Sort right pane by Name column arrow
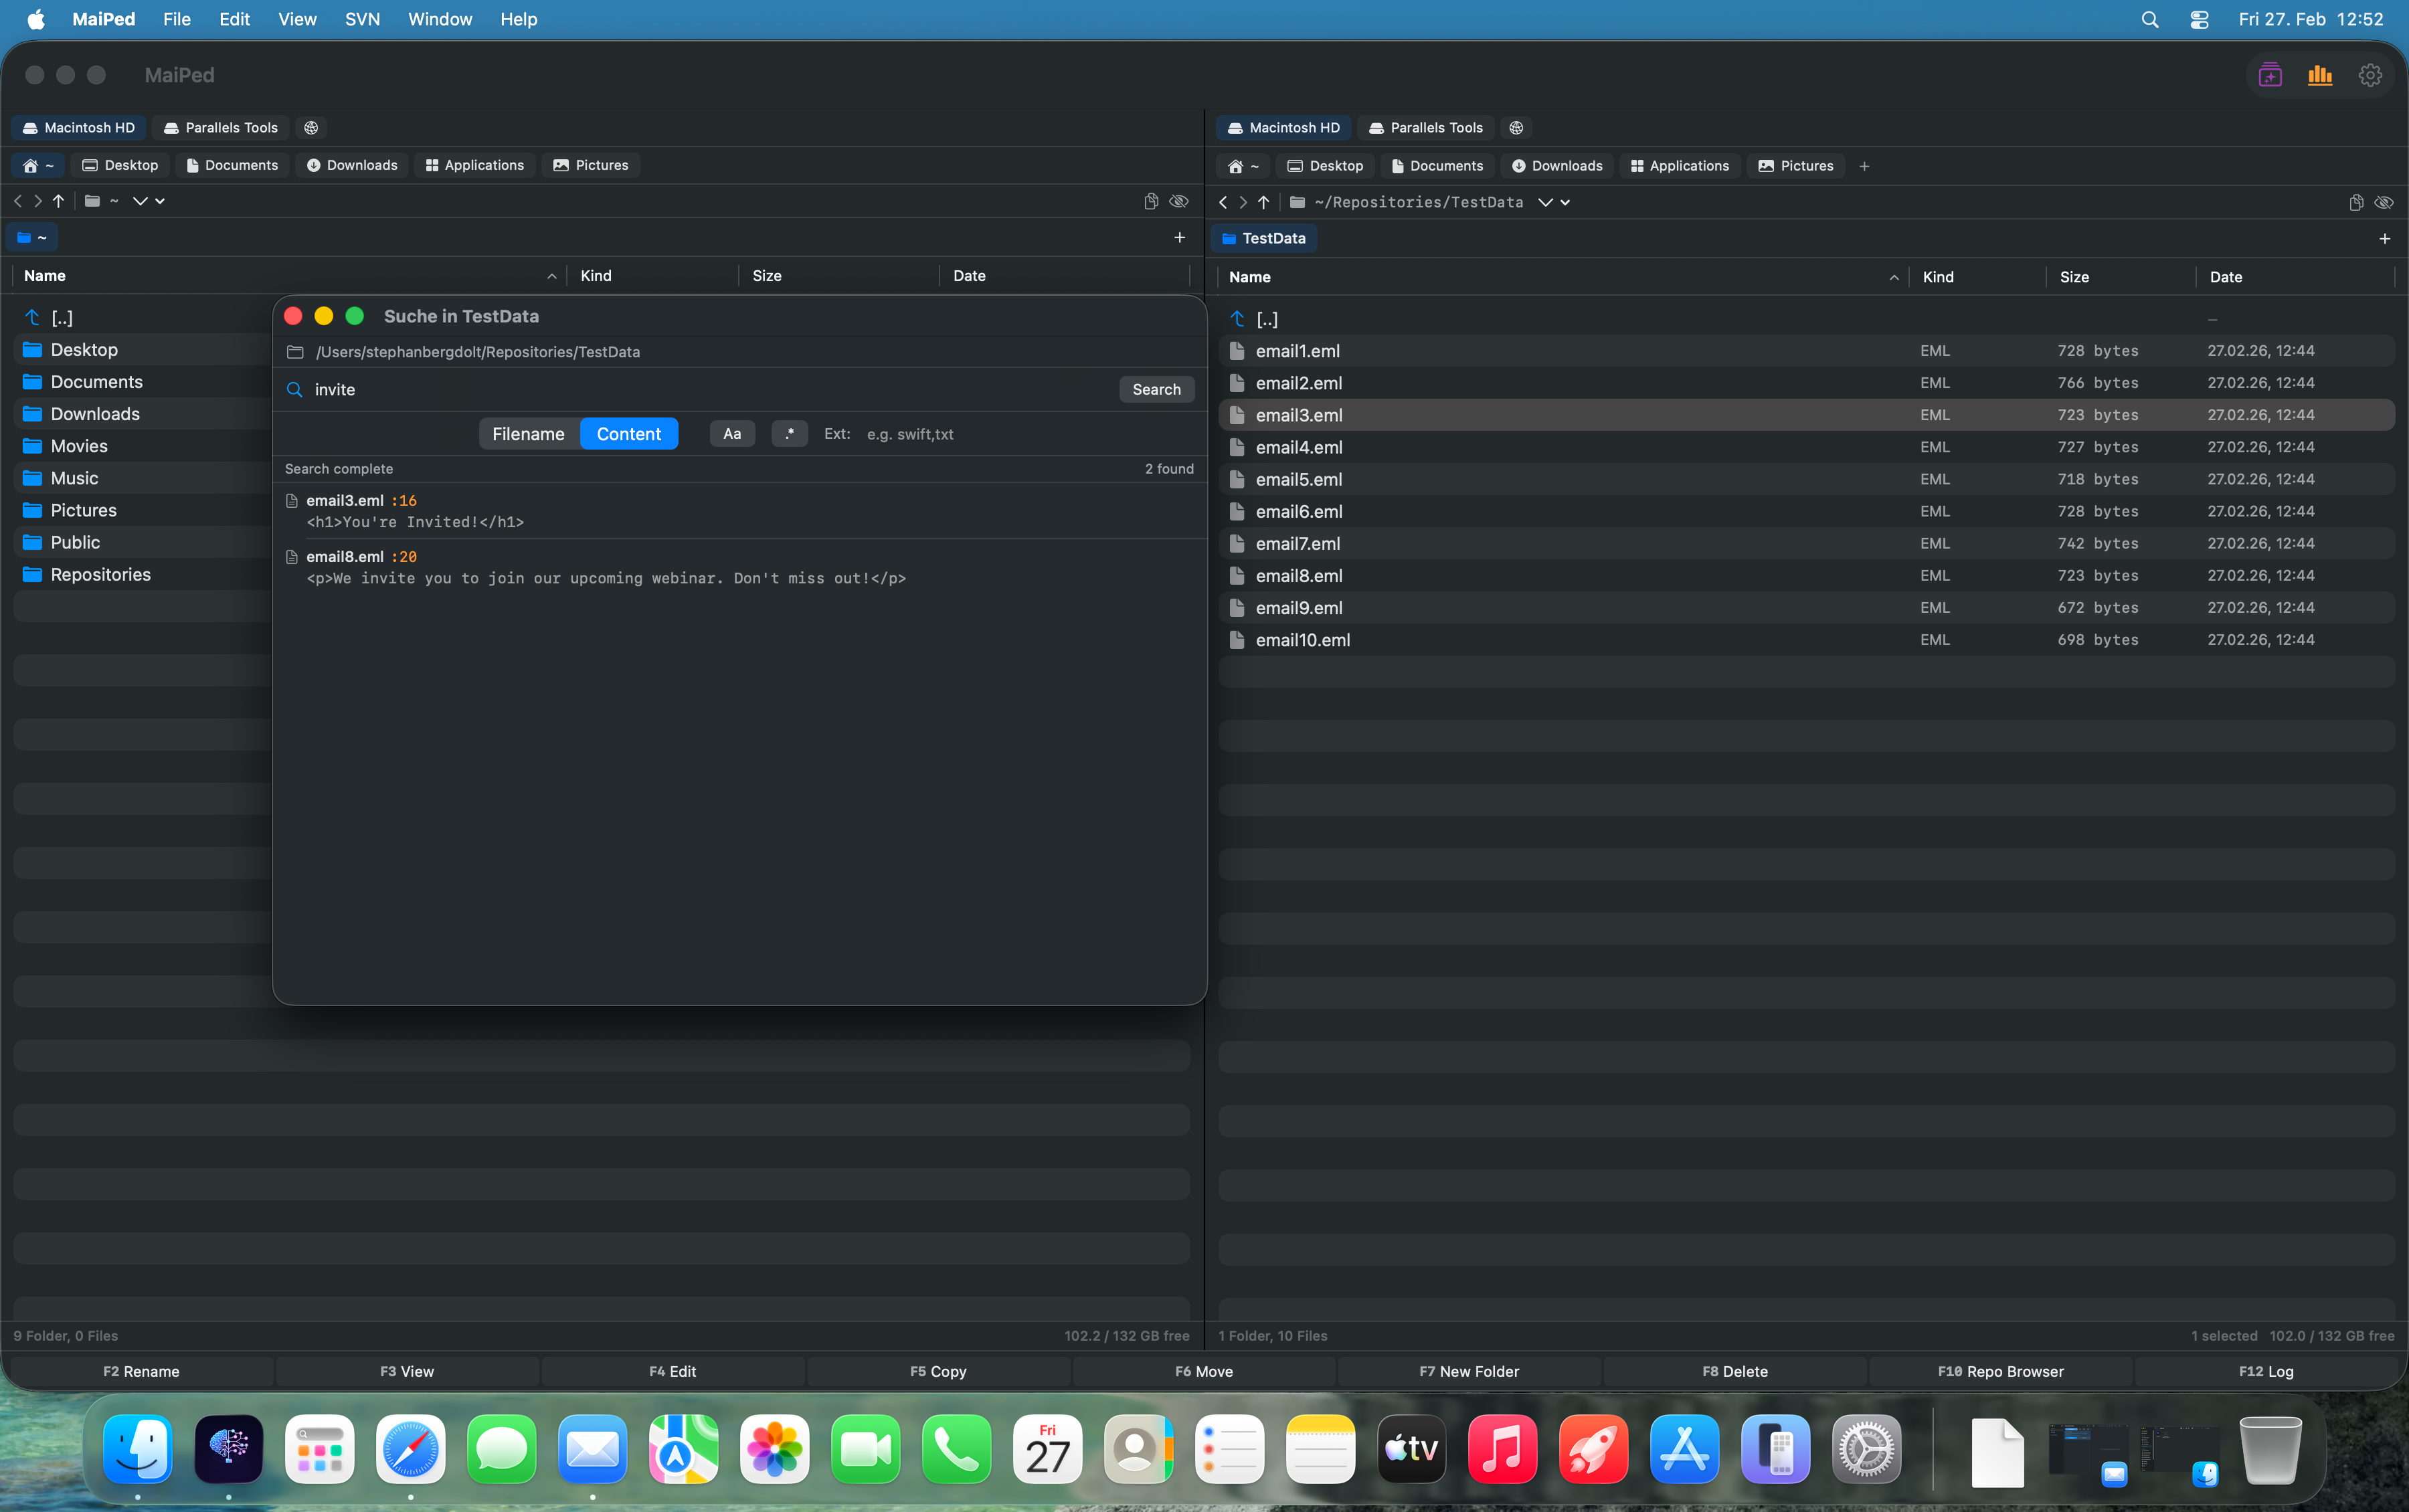Image resolution: width=2409 pixels, height=1512 pixels. (x=1894, y=278)
